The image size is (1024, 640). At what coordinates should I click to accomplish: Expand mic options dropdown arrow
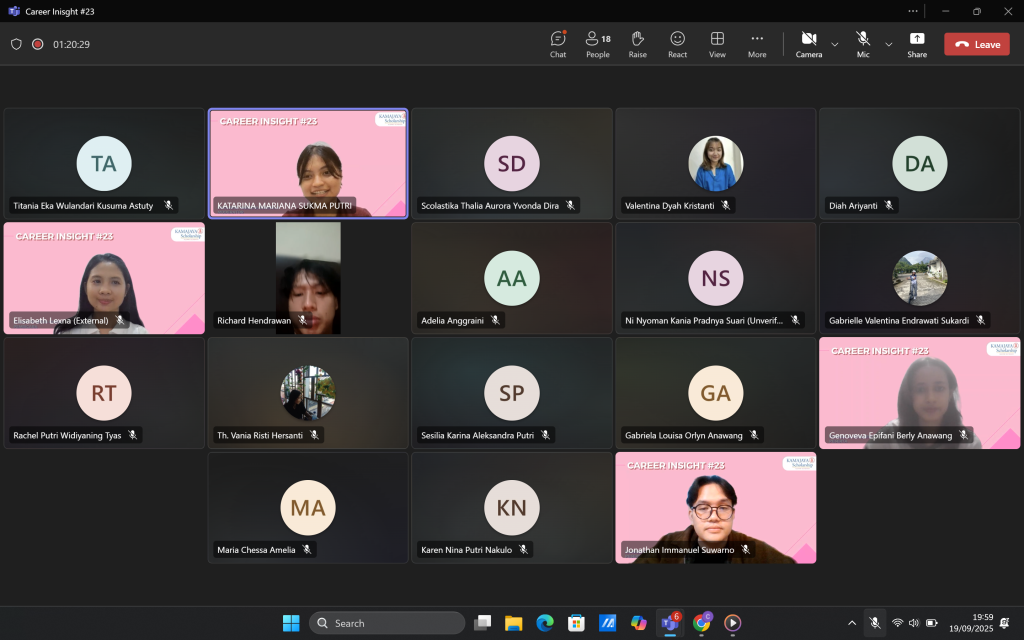pos(889,44)
